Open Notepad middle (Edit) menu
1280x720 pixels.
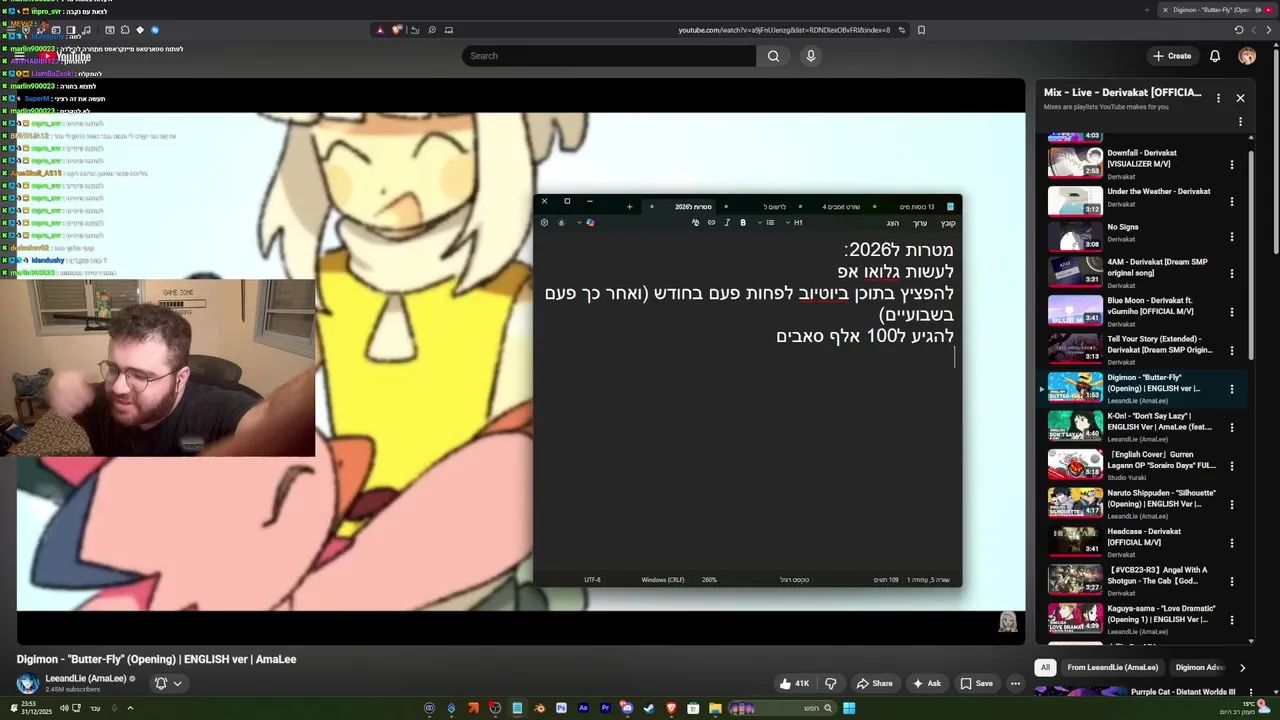click(x=920, y=223)
